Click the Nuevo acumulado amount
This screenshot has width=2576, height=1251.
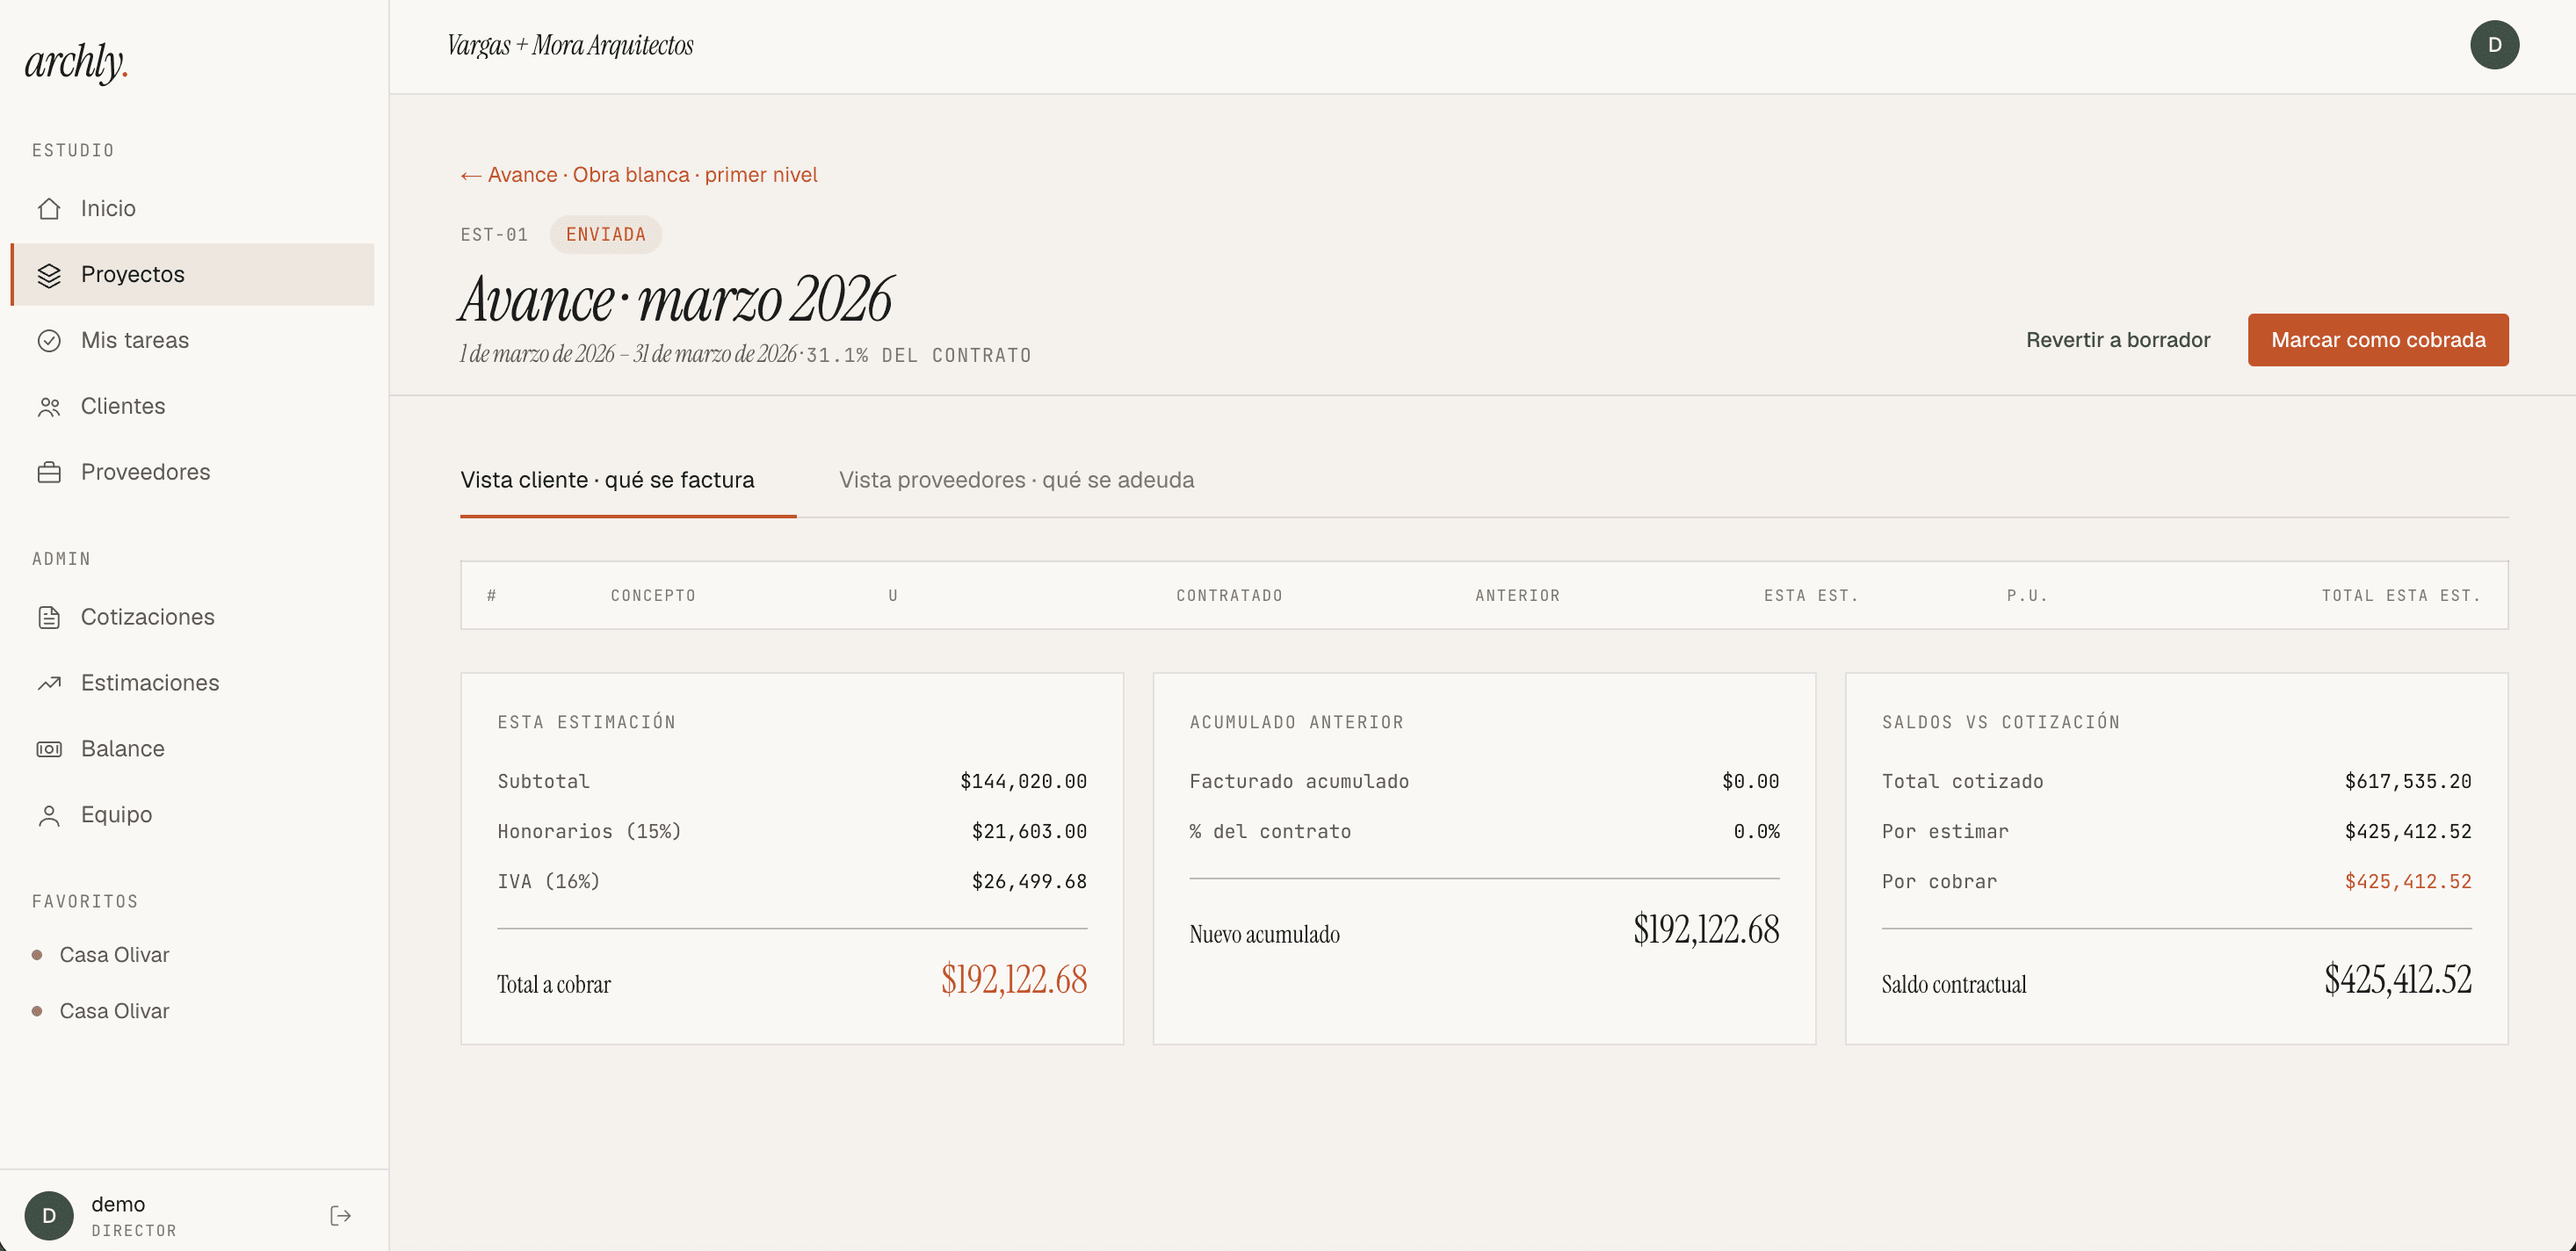point(1706,929)
